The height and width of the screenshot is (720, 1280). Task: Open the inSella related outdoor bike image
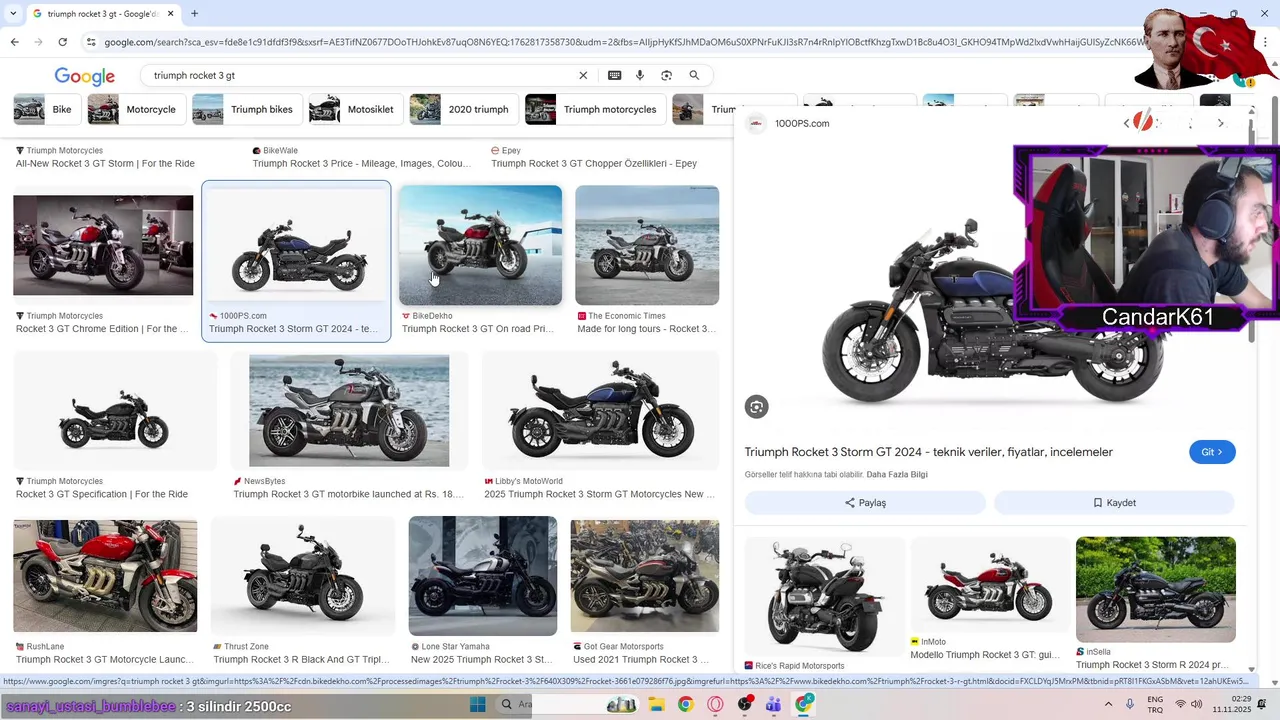pos(1156,589)
